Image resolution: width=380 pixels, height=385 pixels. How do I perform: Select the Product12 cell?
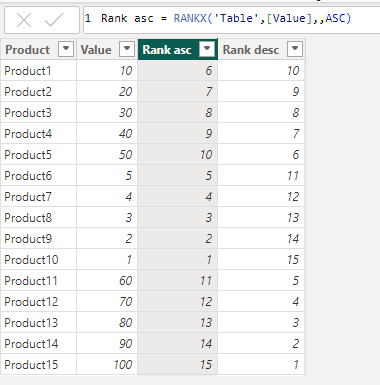point(38,302)
